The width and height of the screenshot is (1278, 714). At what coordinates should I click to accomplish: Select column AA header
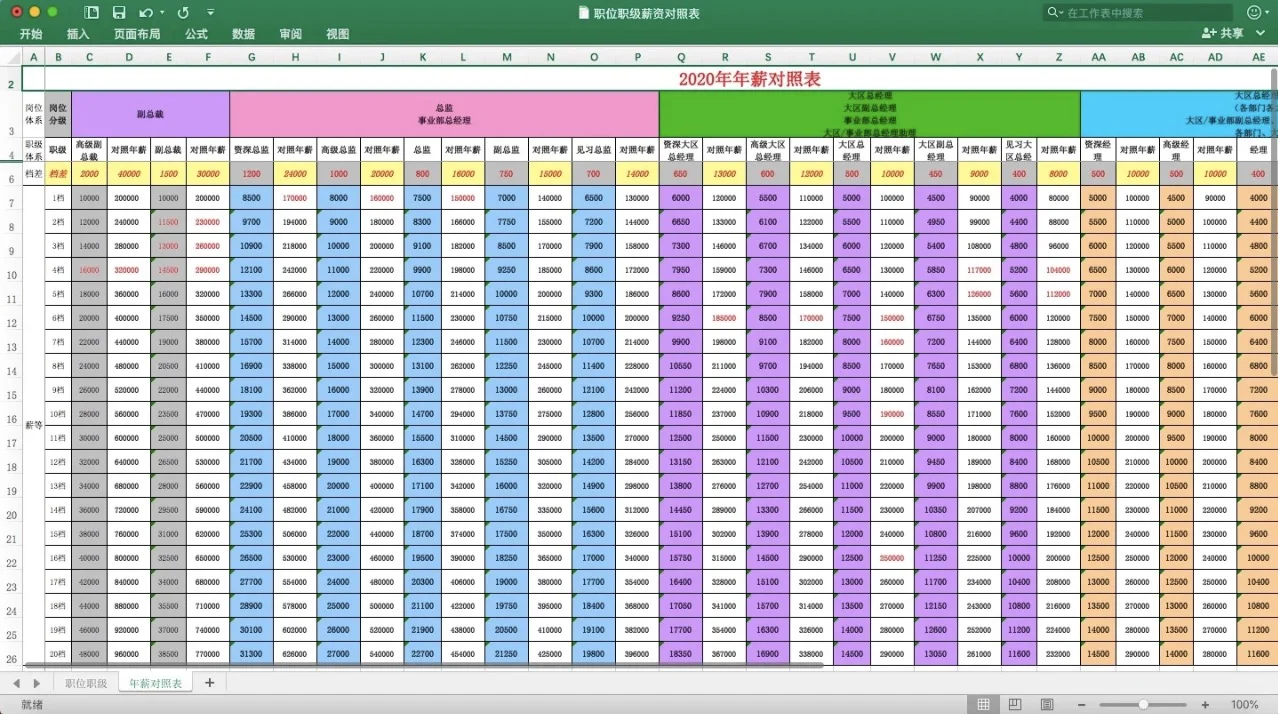[1098, 57]
